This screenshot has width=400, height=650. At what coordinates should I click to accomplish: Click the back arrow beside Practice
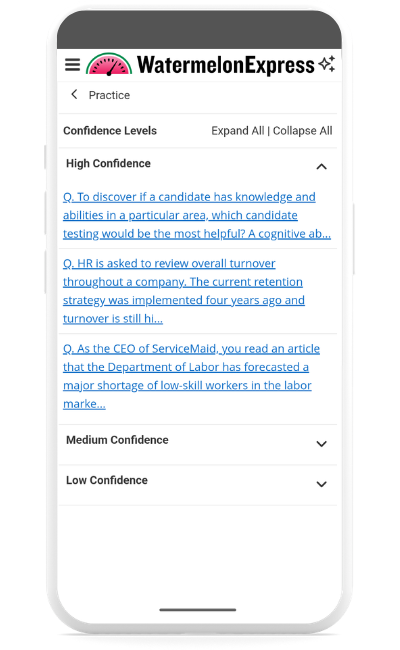click(x=74, y=95)
